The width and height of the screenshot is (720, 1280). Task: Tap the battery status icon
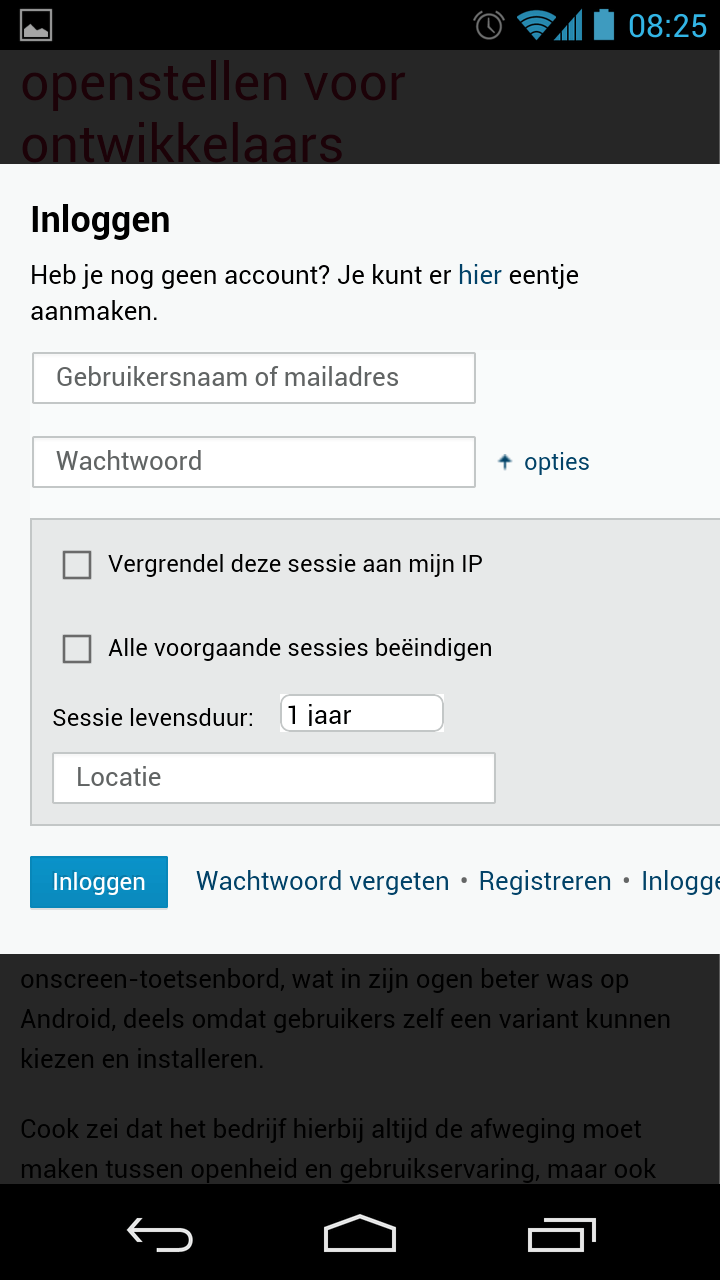(x=603, y=25)
